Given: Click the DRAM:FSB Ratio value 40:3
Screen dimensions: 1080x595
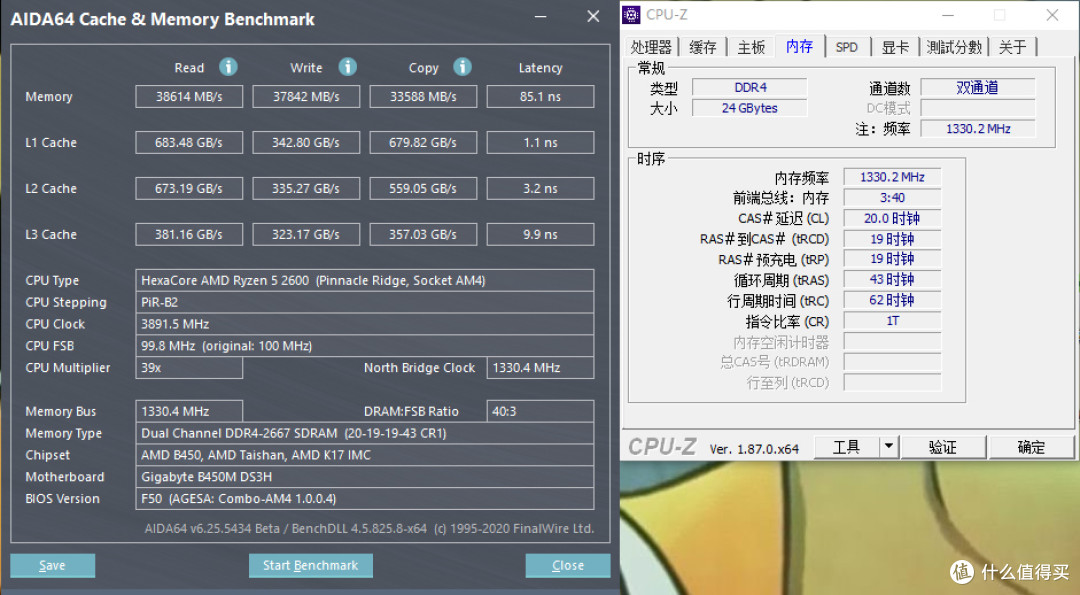Looking at the screenshot, I should [x=540, y=411].
